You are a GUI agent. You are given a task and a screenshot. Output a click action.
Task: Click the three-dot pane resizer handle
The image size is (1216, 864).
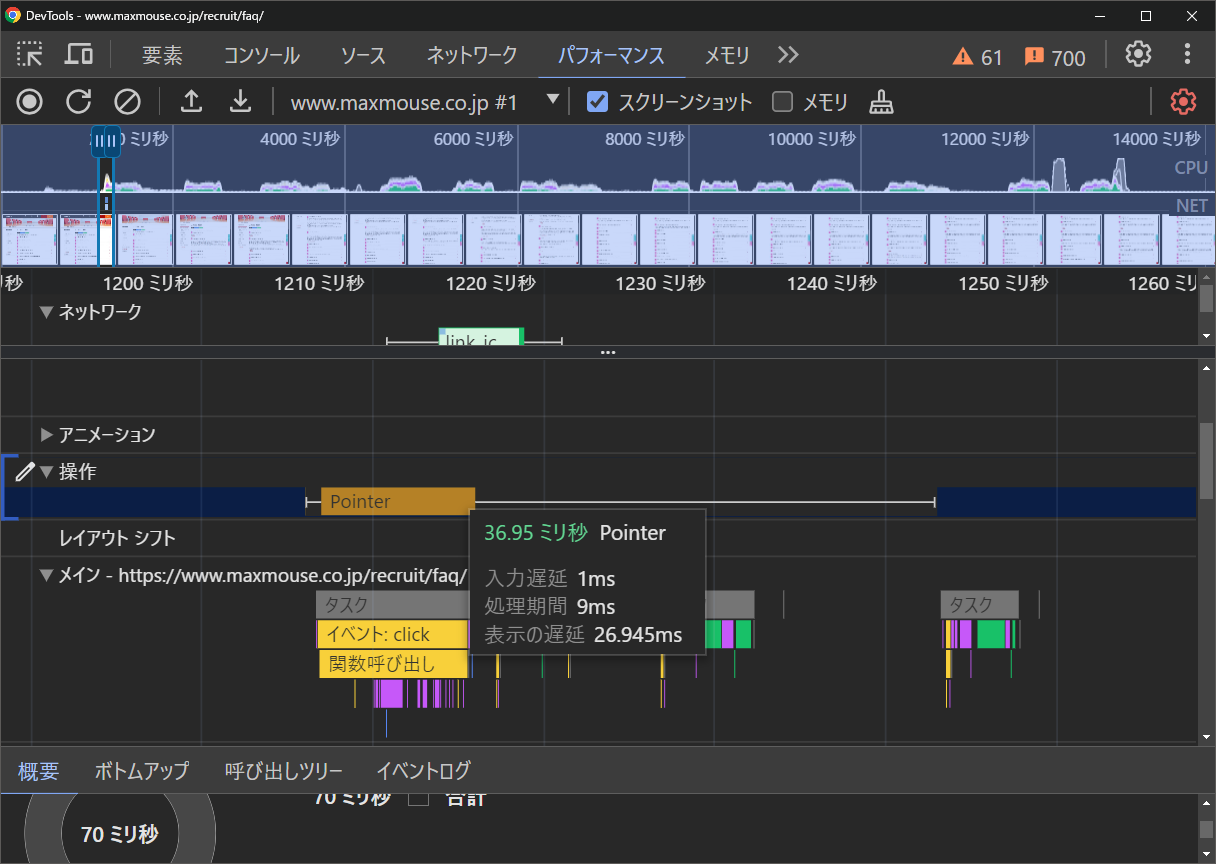(607, 352)
